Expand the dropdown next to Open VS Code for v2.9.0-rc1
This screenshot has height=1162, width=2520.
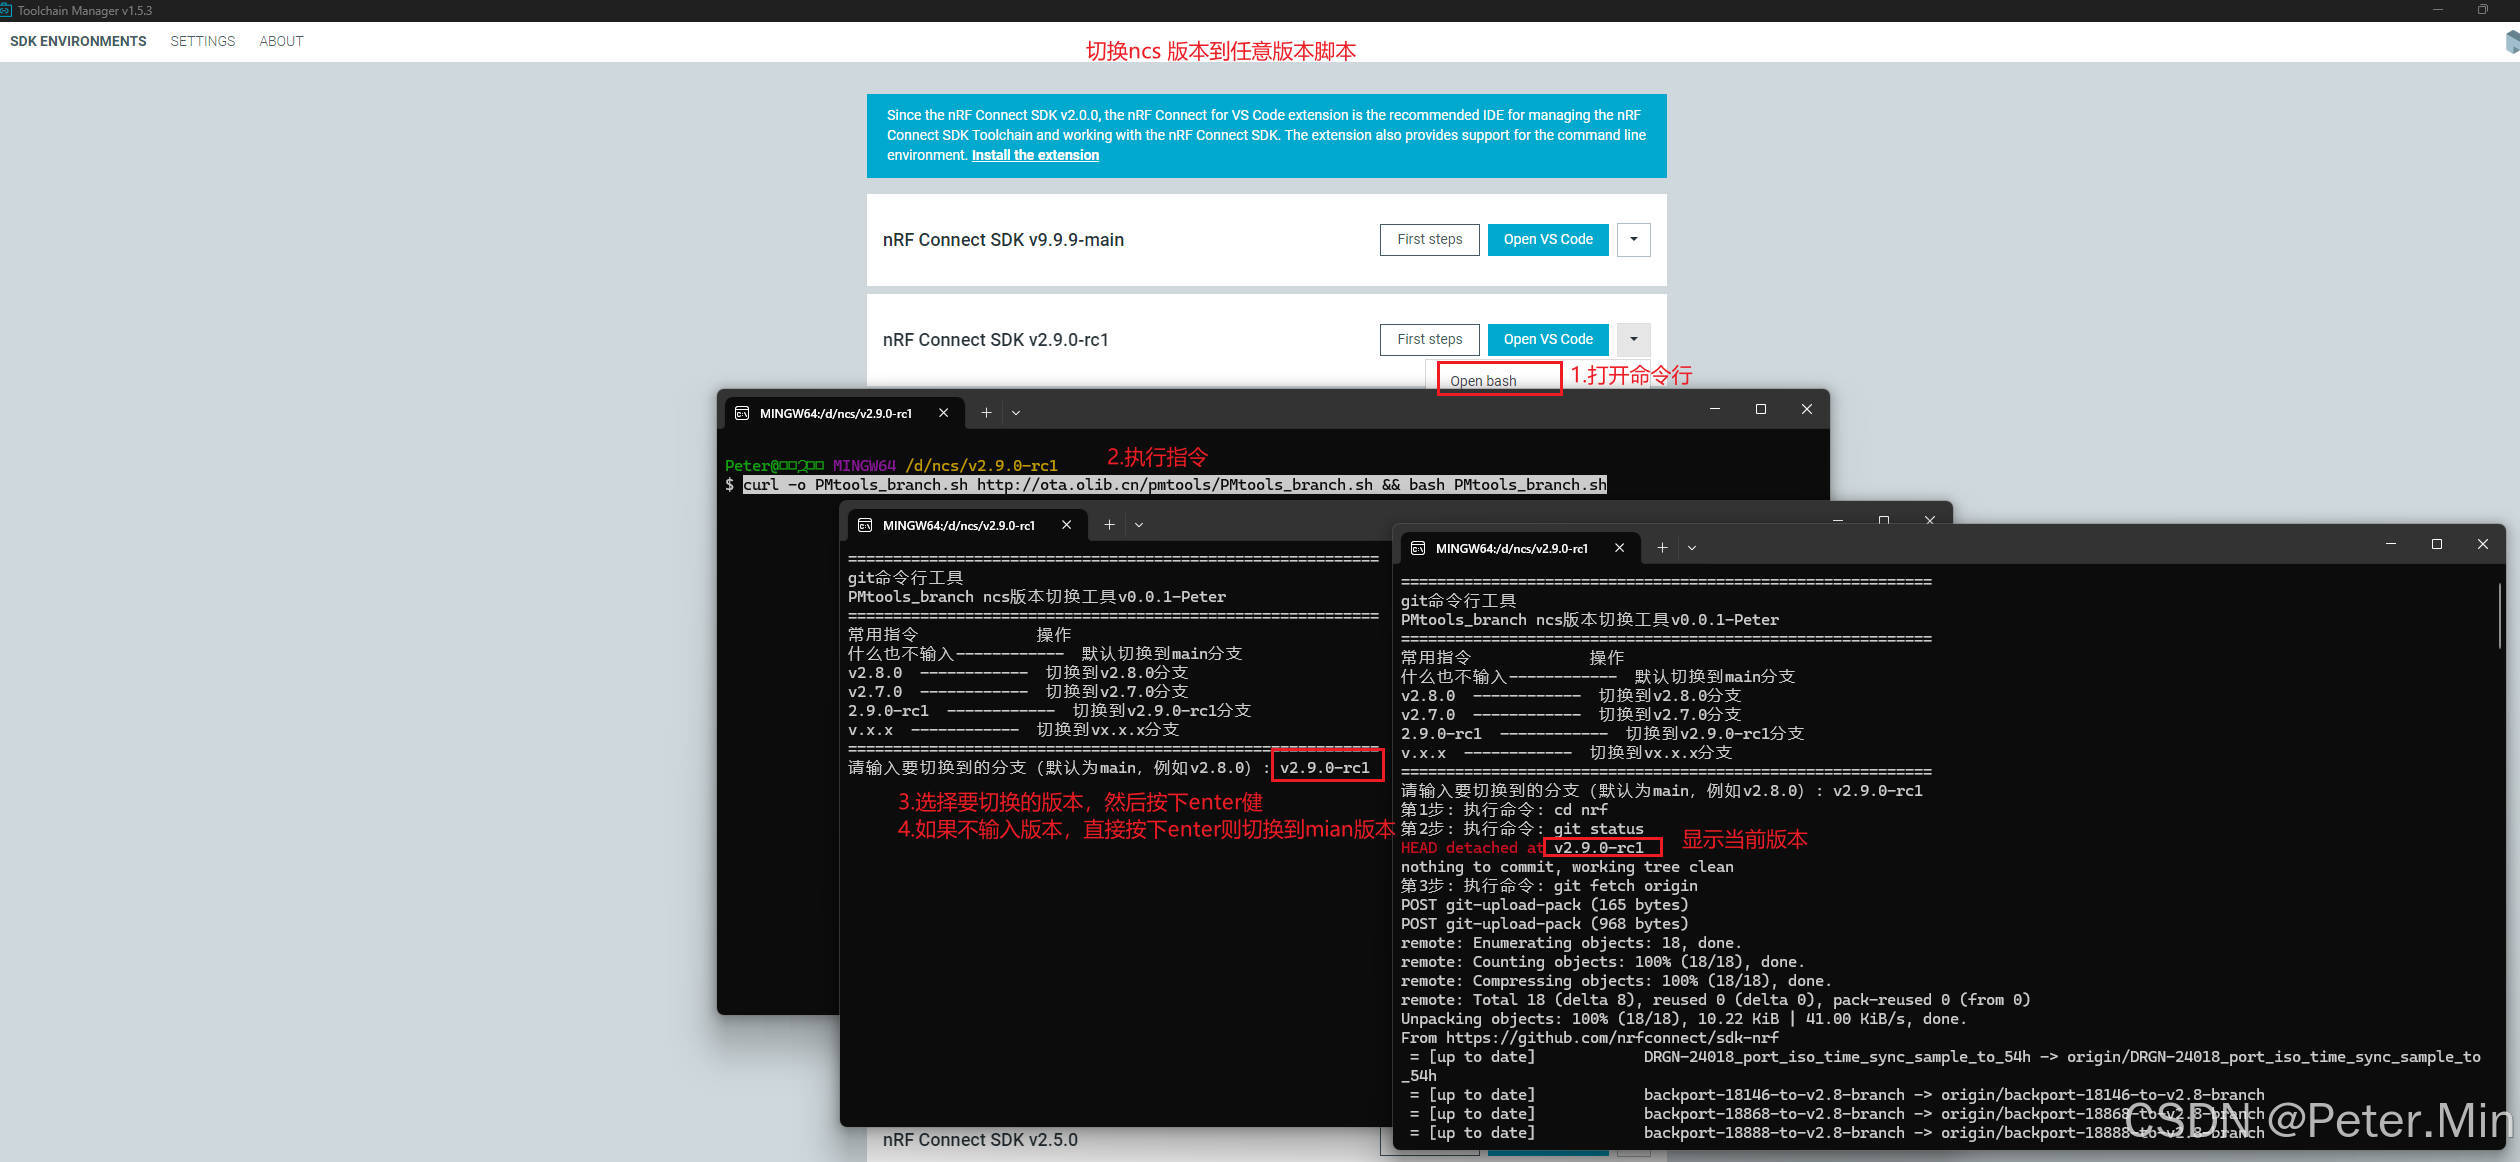coord(1633,339)
